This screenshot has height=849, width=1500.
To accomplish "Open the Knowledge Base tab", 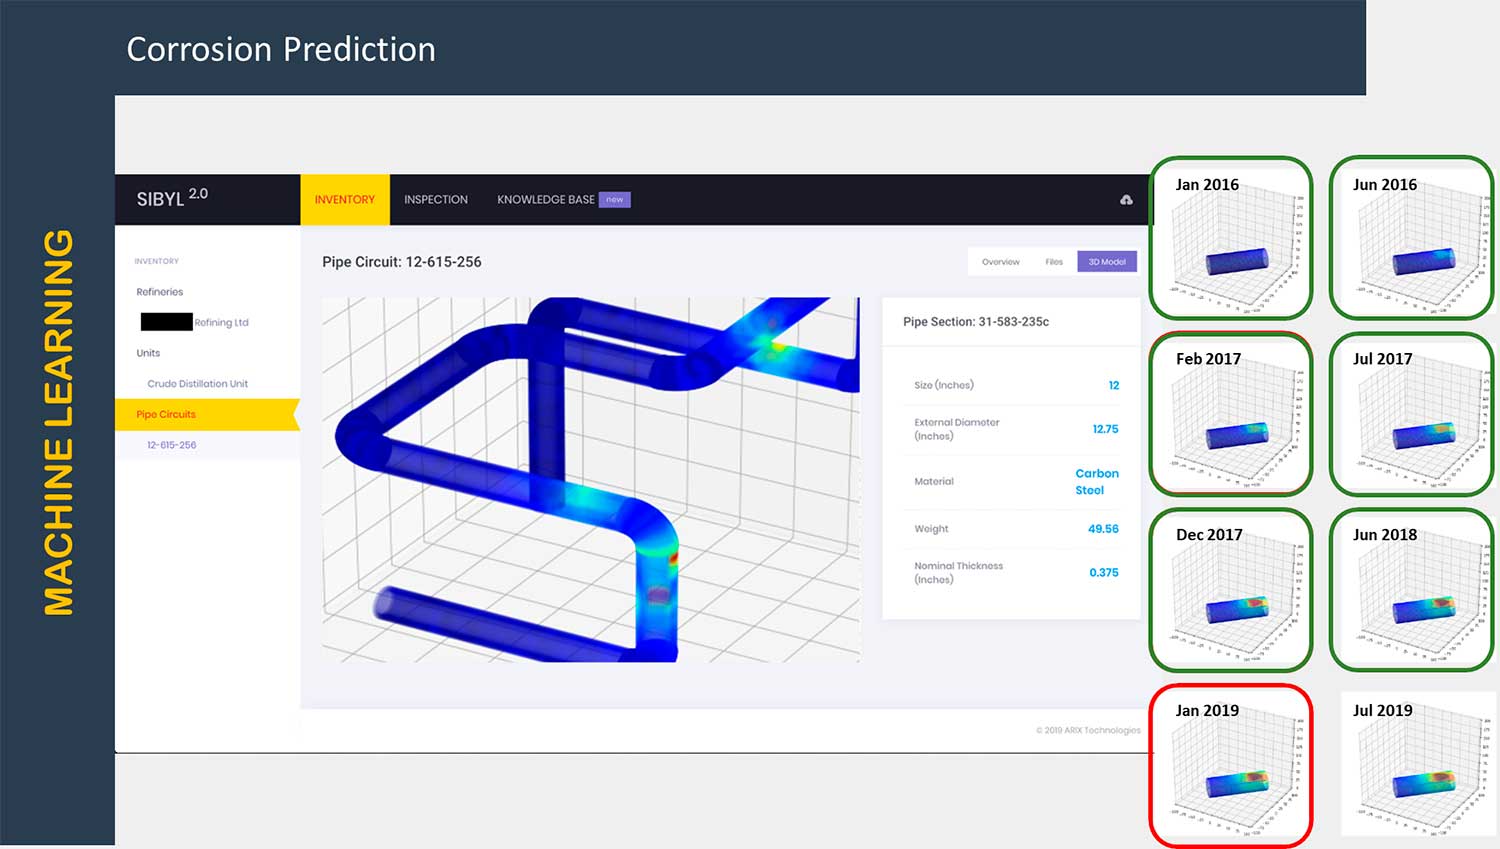I will pyautogui.click(x=545, y=200).
